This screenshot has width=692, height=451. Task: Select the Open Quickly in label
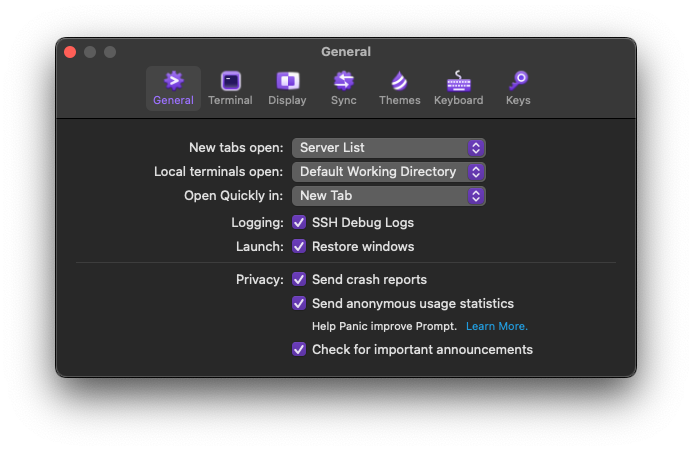click(233, 195)
